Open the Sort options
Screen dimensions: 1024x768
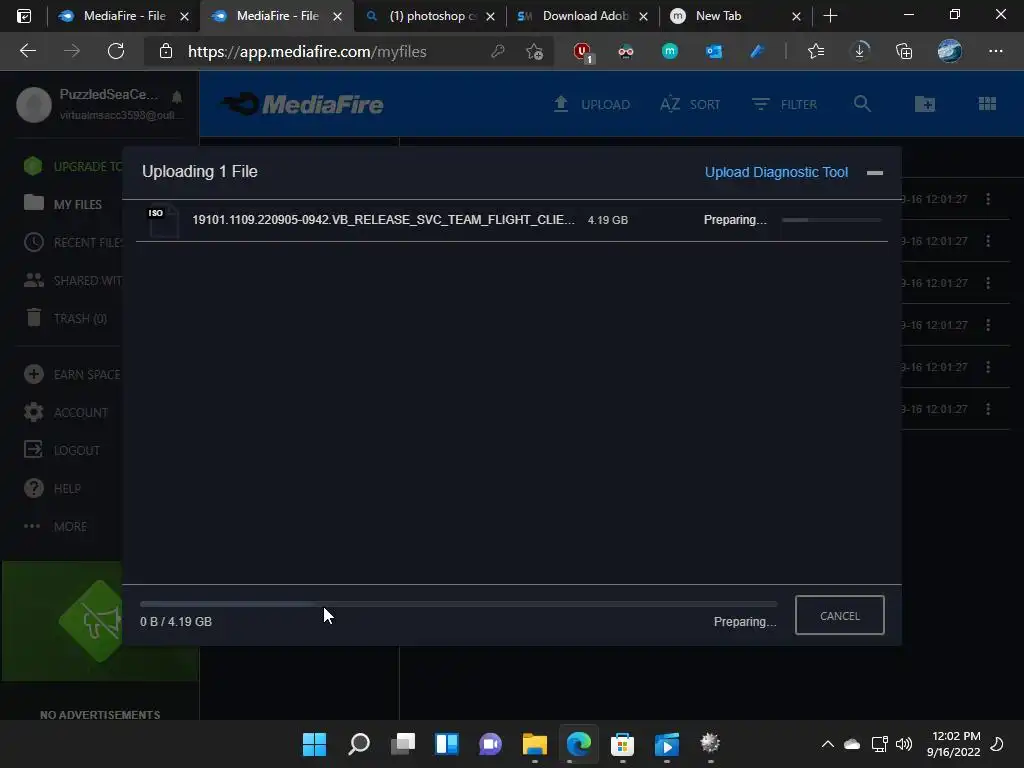690,104
